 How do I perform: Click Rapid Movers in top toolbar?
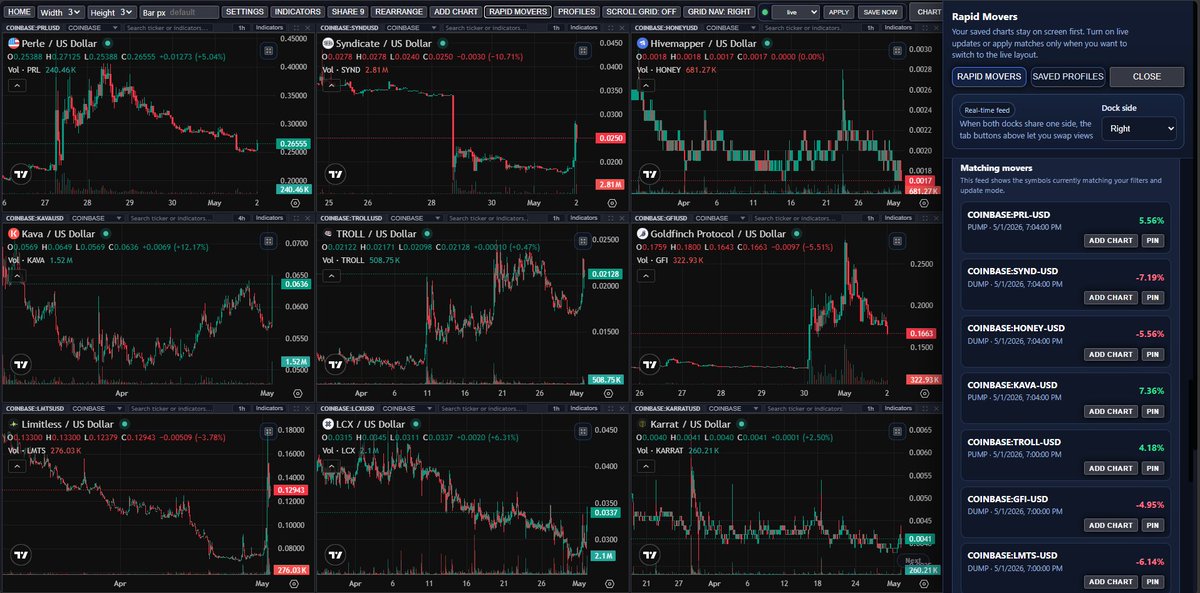point(517,12)
